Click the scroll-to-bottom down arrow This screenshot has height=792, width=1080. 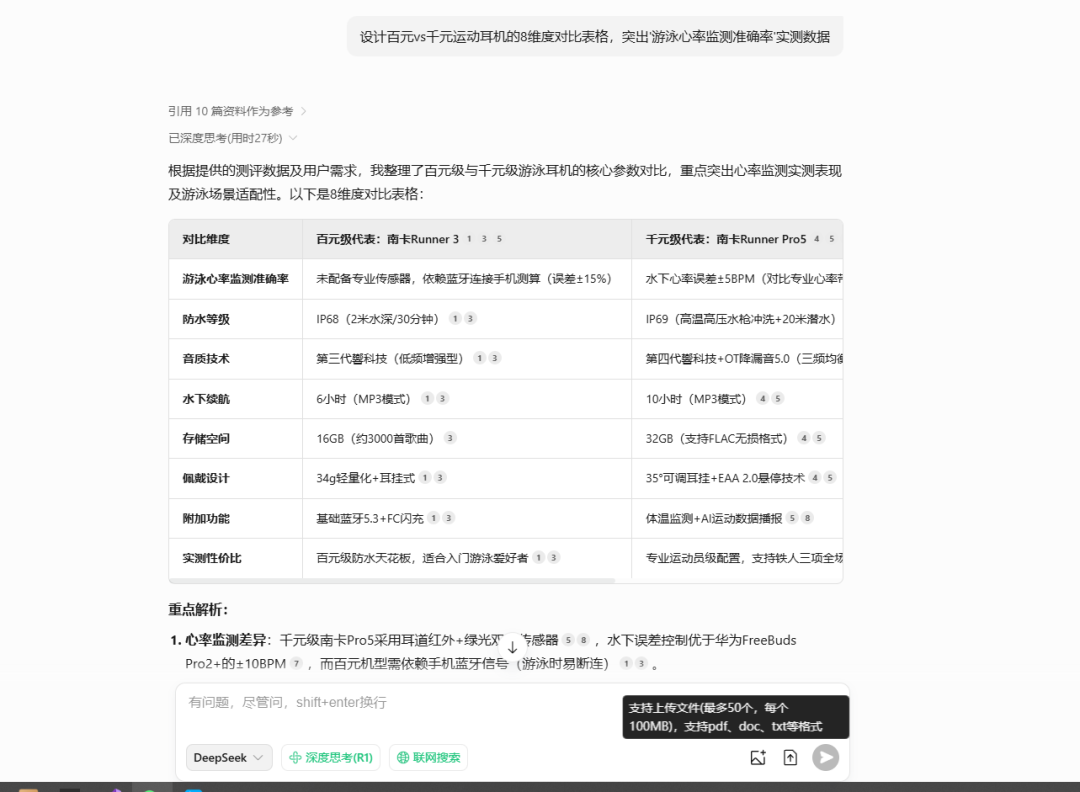click(512, 647)
